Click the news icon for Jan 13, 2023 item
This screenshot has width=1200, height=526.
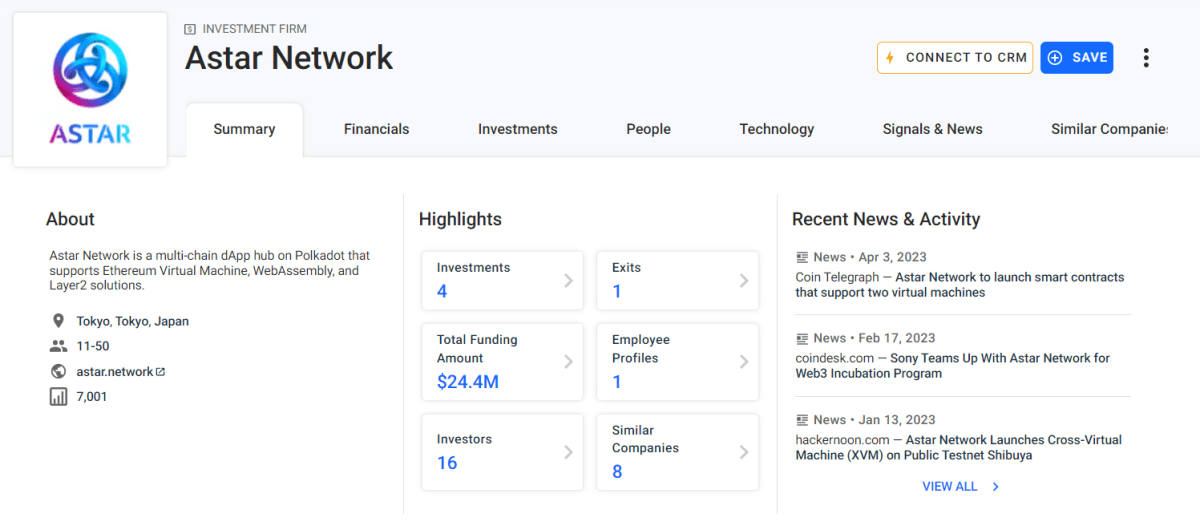pyautogui.click(x=802, y=420)
